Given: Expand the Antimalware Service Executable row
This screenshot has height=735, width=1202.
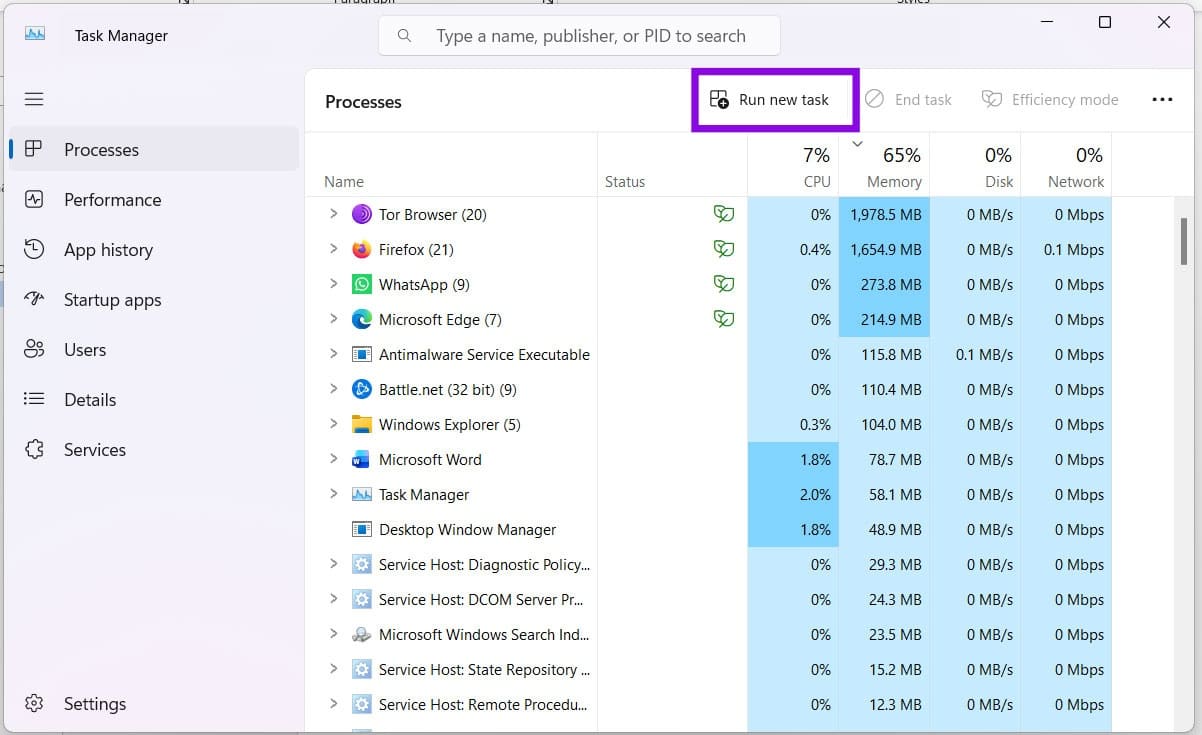Looking at the screenshot, I should pyautogui.click(x=333, y=354).
